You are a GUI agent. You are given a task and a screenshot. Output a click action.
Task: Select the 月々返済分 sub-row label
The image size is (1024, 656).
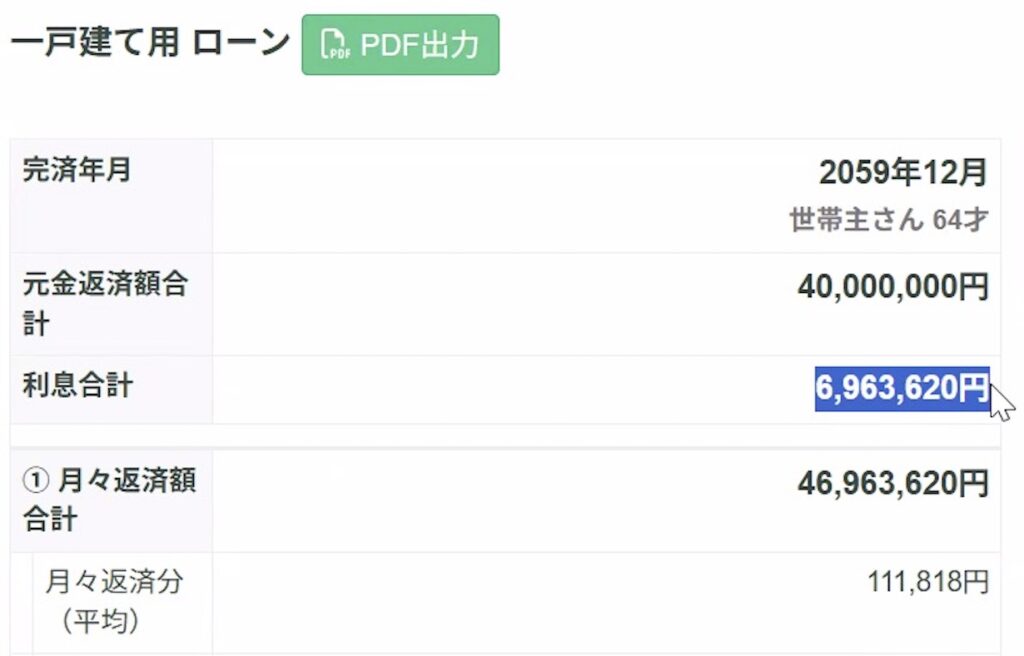114,582
